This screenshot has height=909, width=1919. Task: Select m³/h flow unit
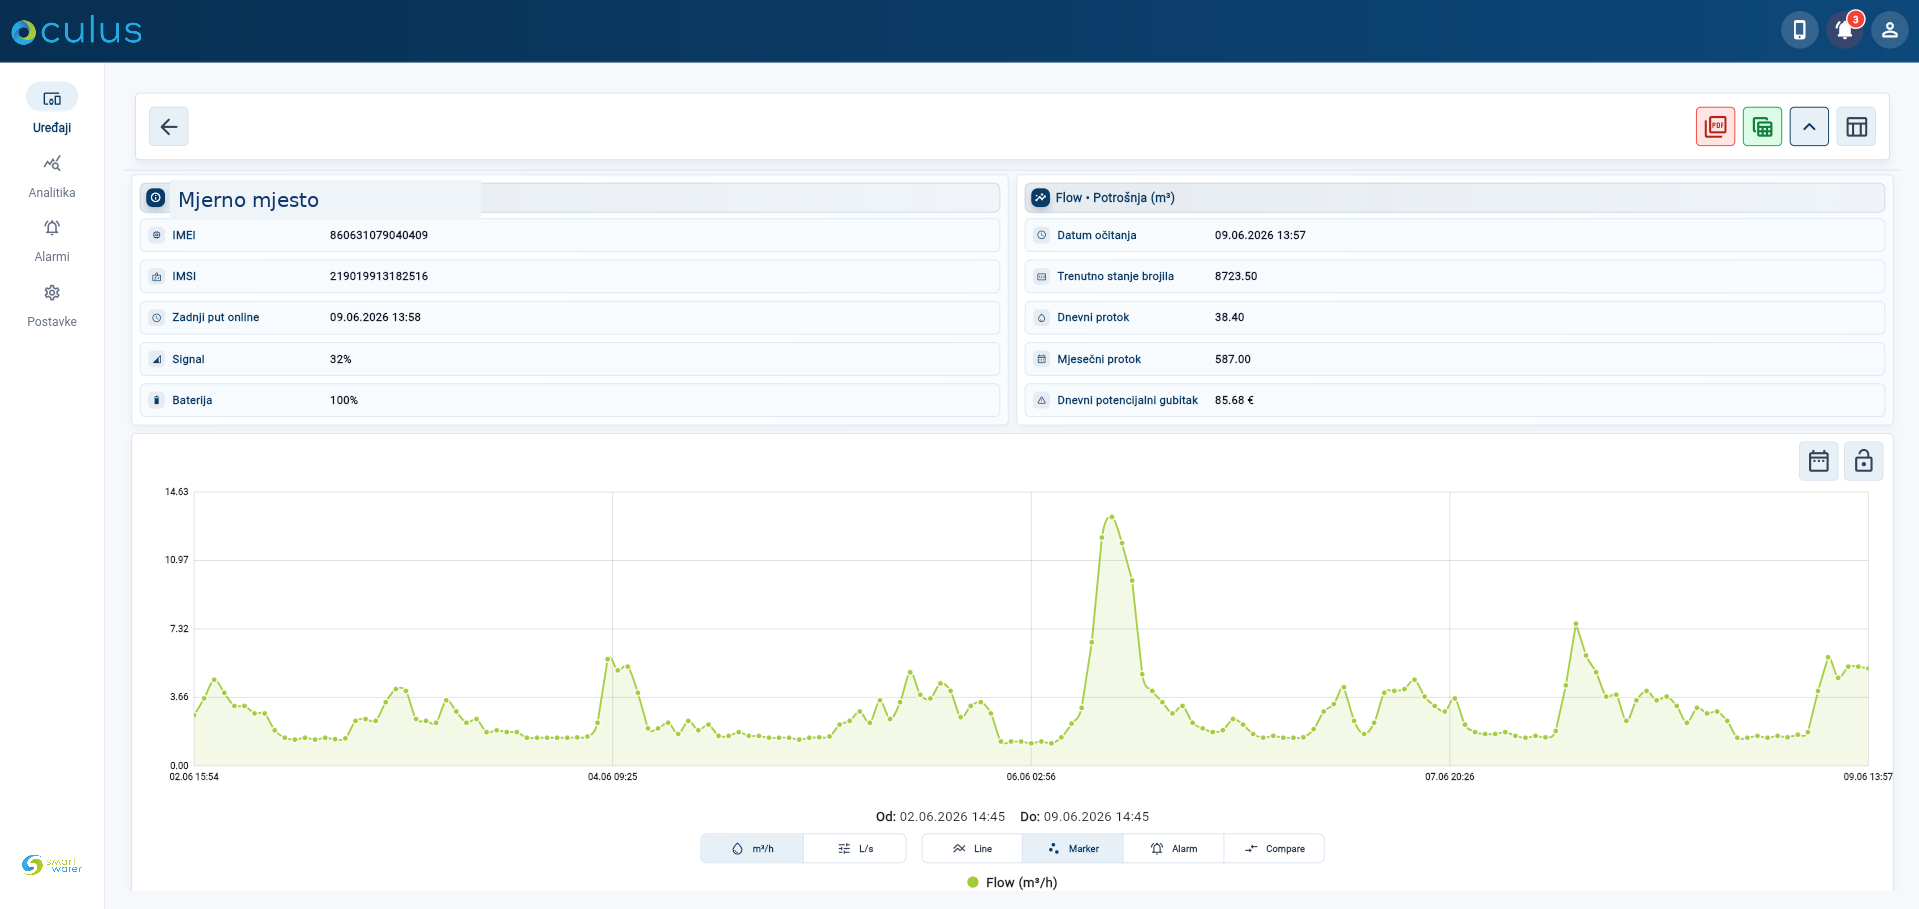point(752,849)
